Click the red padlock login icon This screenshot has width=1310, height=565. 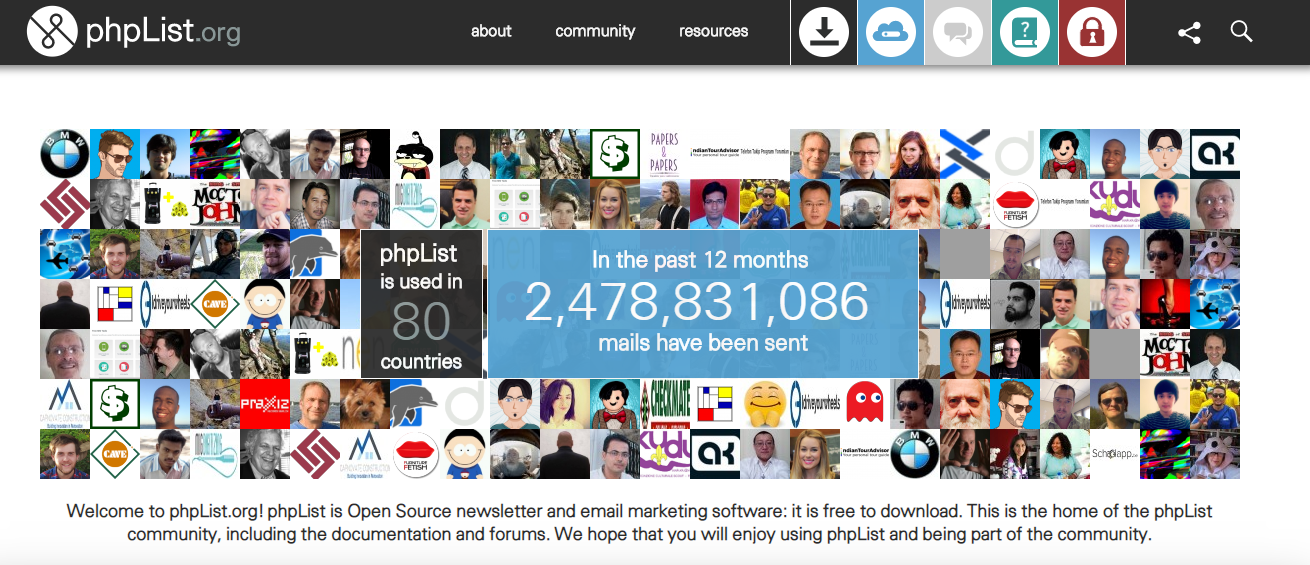pos(1092,32)
